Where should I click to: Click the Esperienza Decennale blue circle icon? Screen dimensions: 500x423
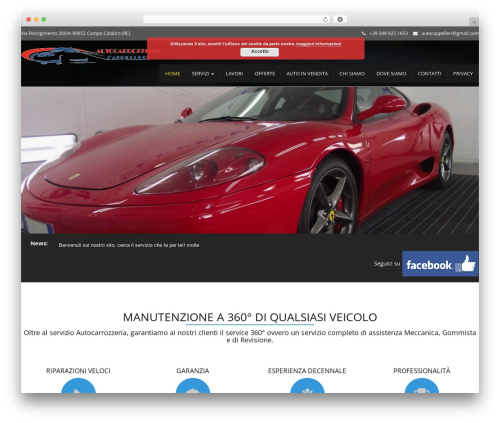(307, 386)
